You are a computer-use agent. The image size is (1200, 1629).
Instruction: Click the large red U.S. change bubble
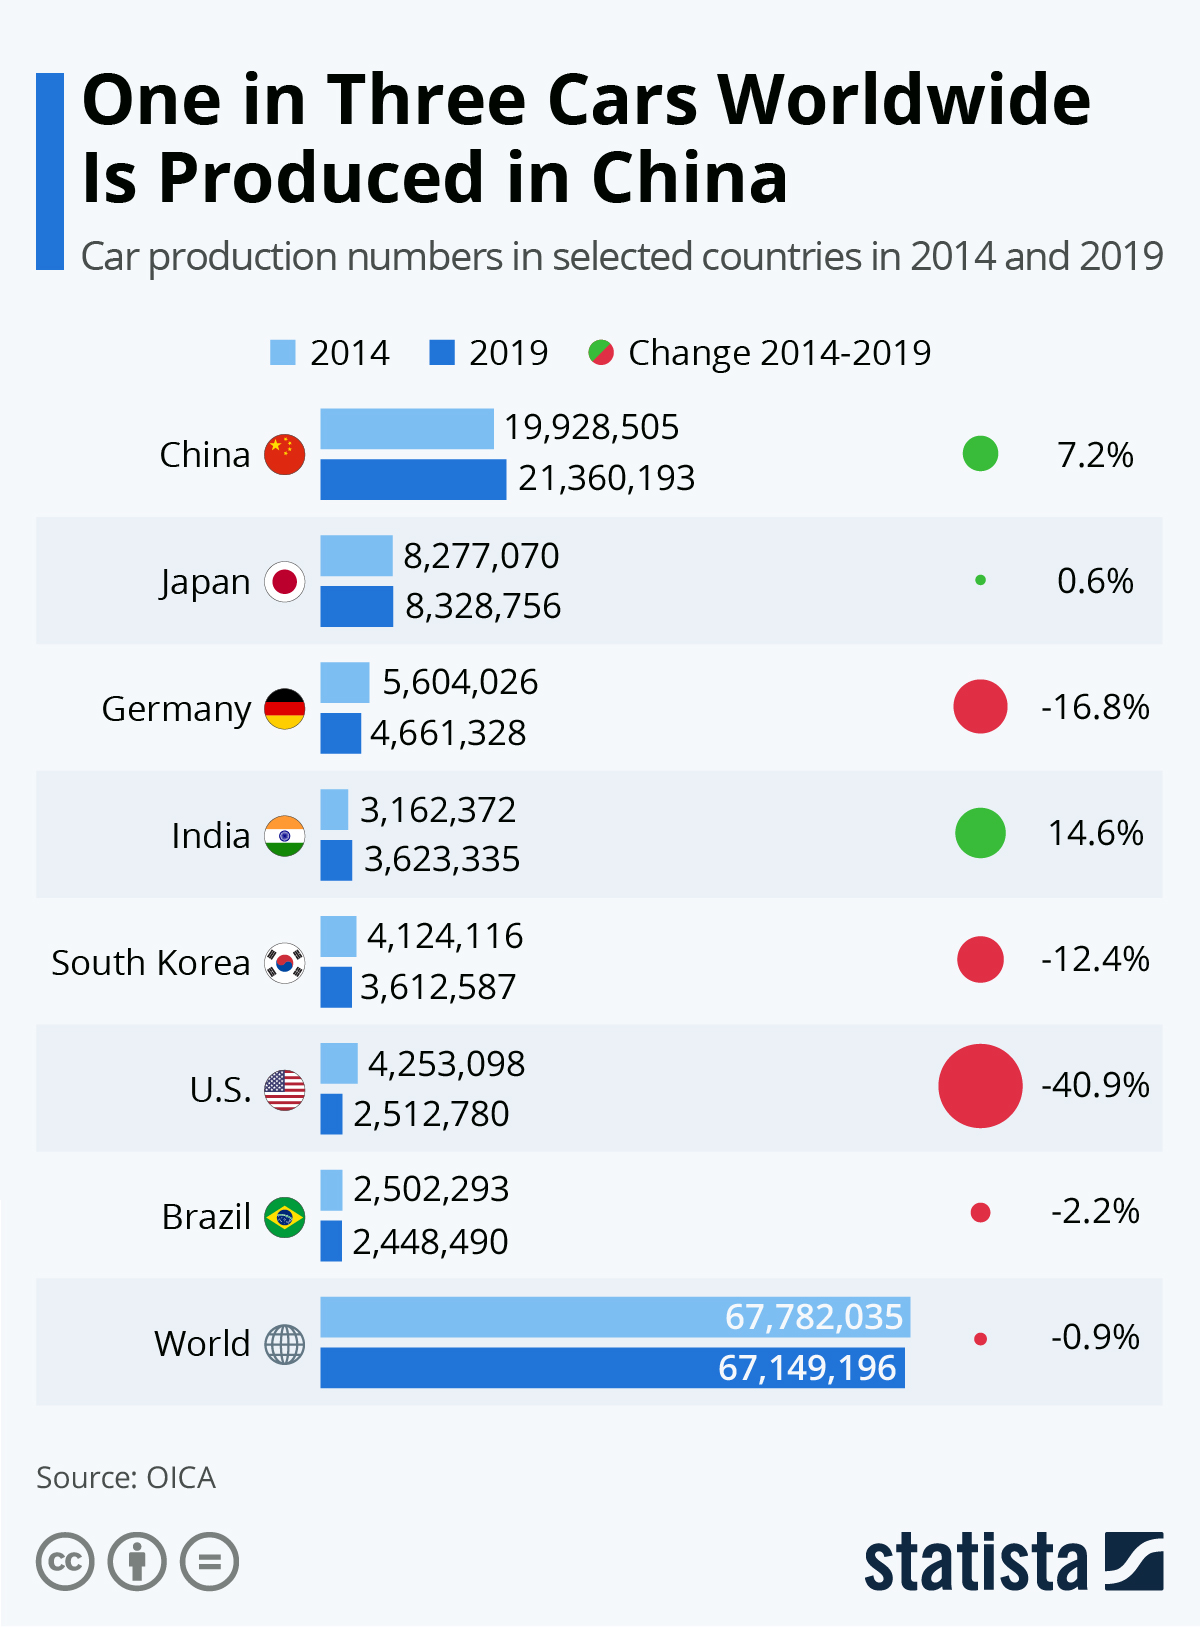(980, 1086)
